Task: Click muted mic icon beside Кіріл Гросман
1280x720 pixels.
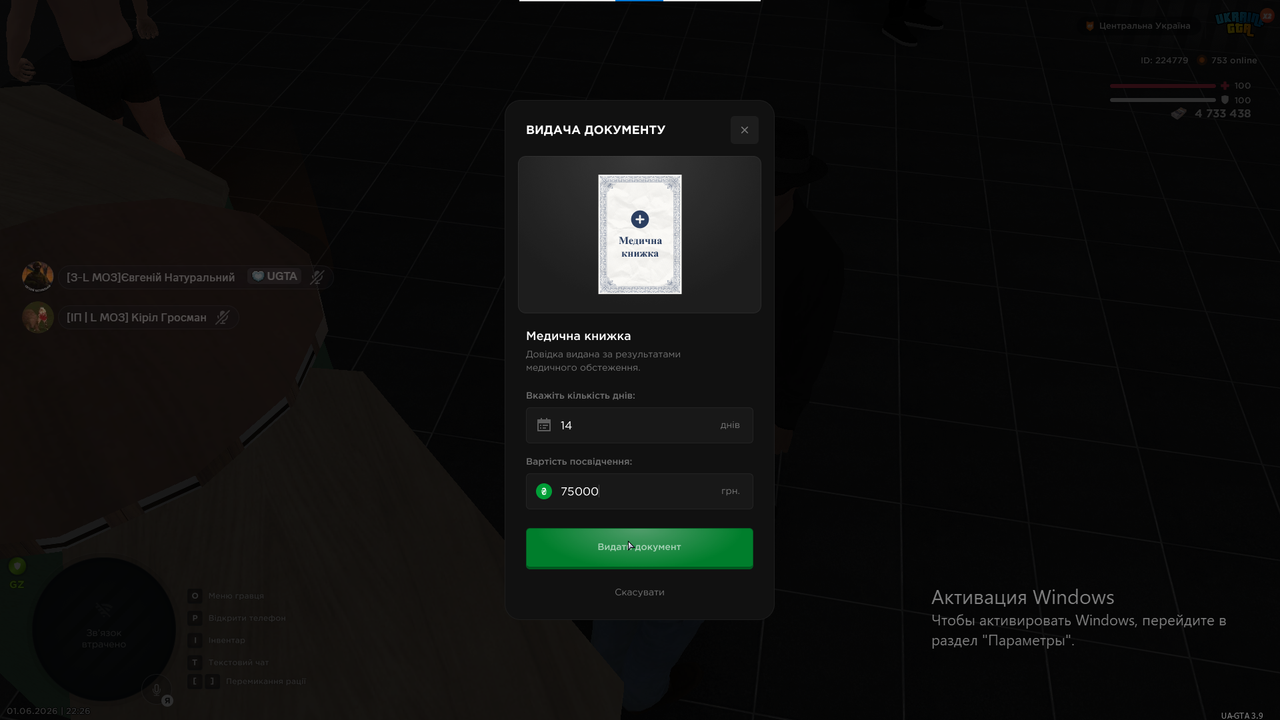Action: tap(223, 317)
